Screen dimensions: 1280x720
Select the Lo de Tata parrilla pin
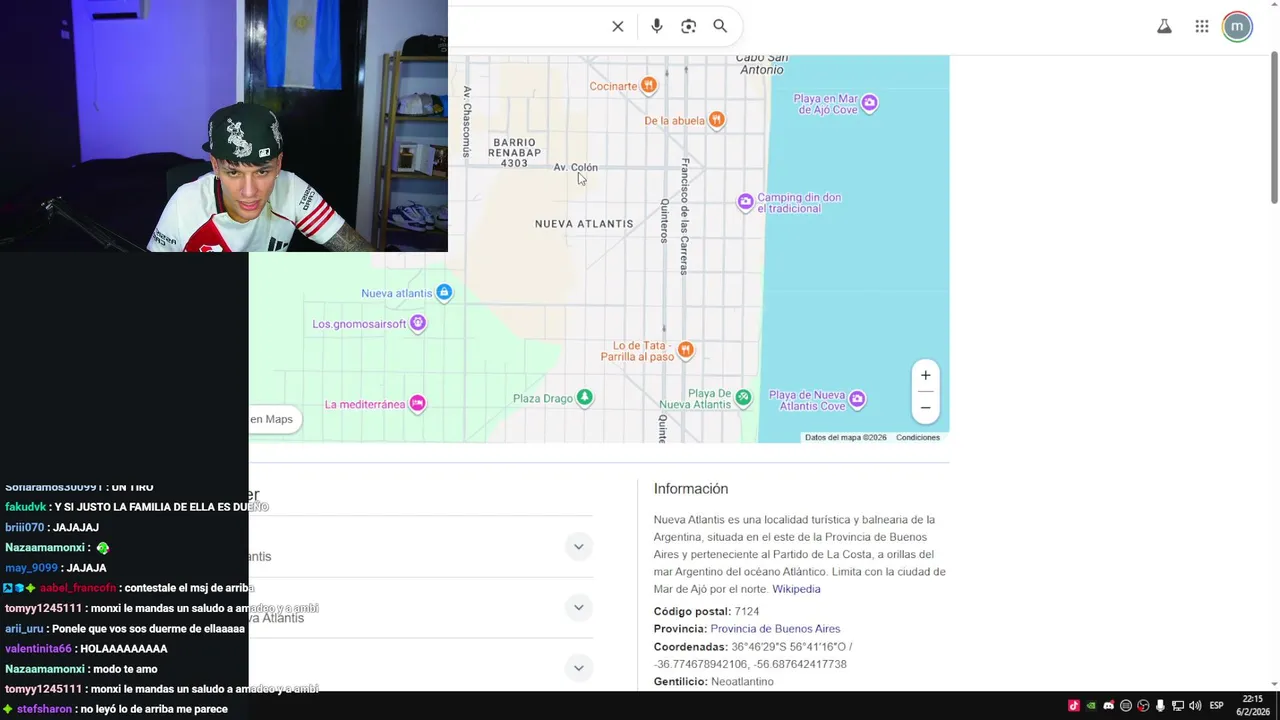(685, 350)
